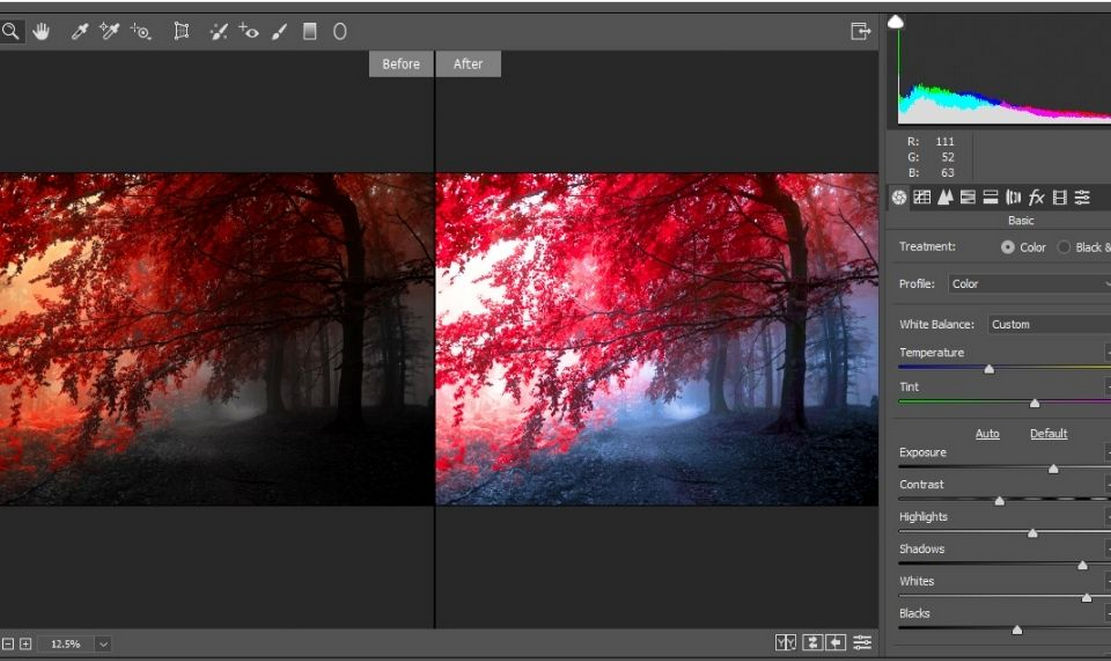
Task: Select the Spot Removal tool
Action: (x=216, y=31)
